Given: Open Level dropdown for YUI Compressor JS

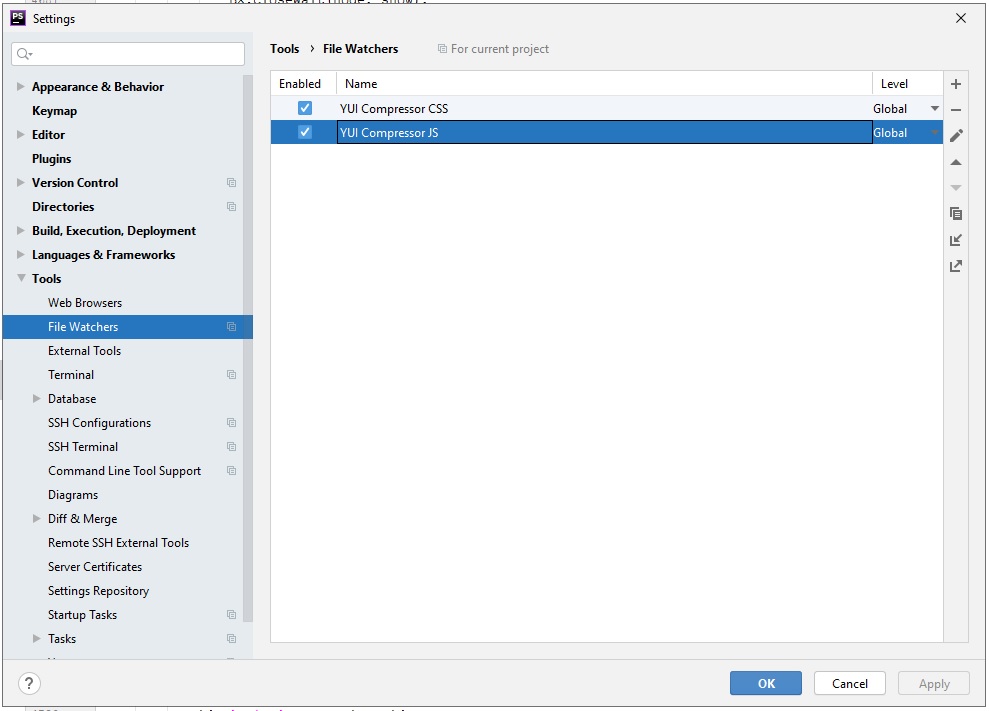Looking at the screenshot, I should [934, 132].
